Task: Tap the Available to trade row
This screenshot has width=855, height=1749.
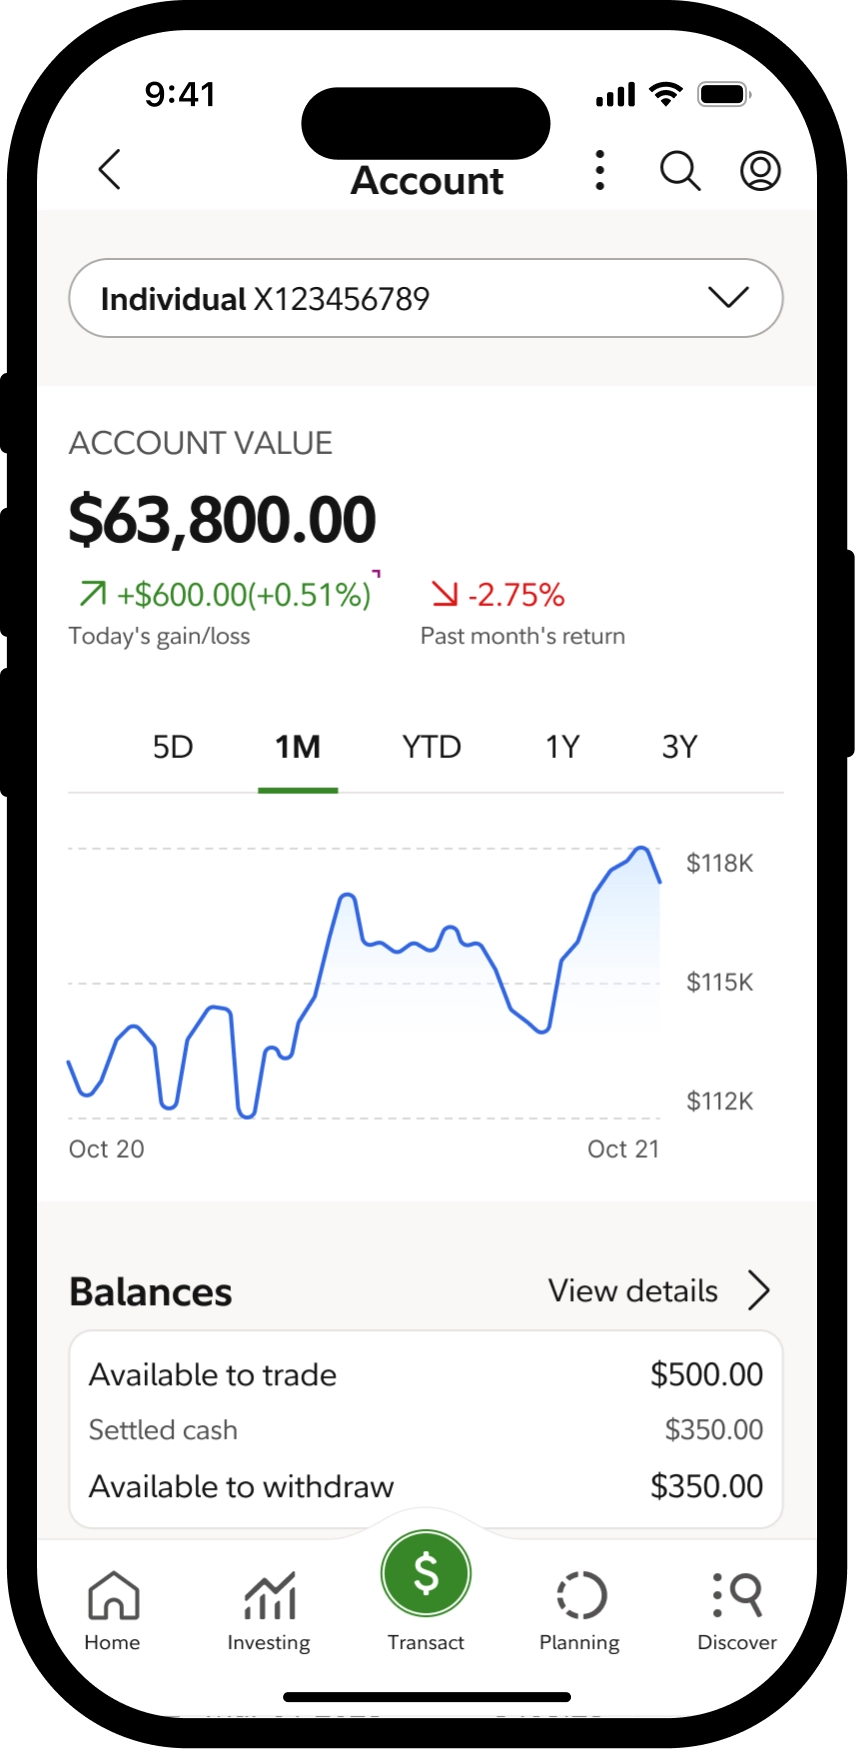Action: (x=426, y=1375)
